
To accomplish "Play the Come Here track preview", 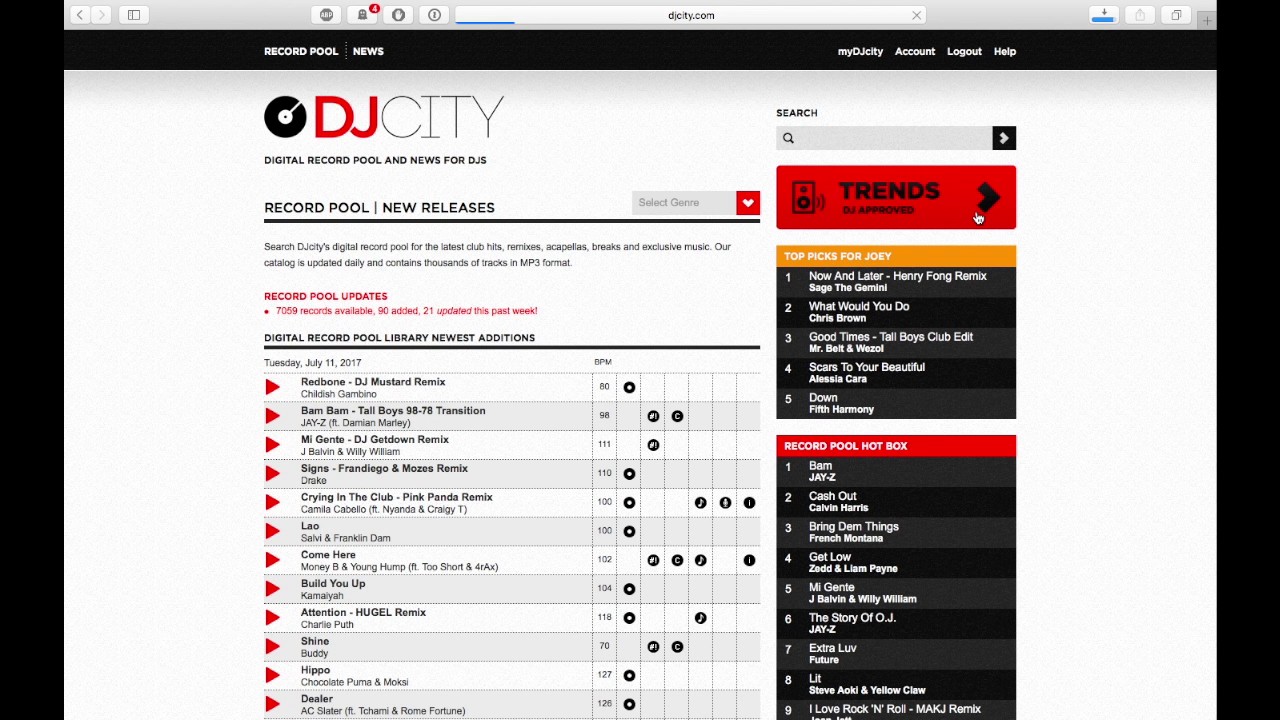I will pos(272,560).
